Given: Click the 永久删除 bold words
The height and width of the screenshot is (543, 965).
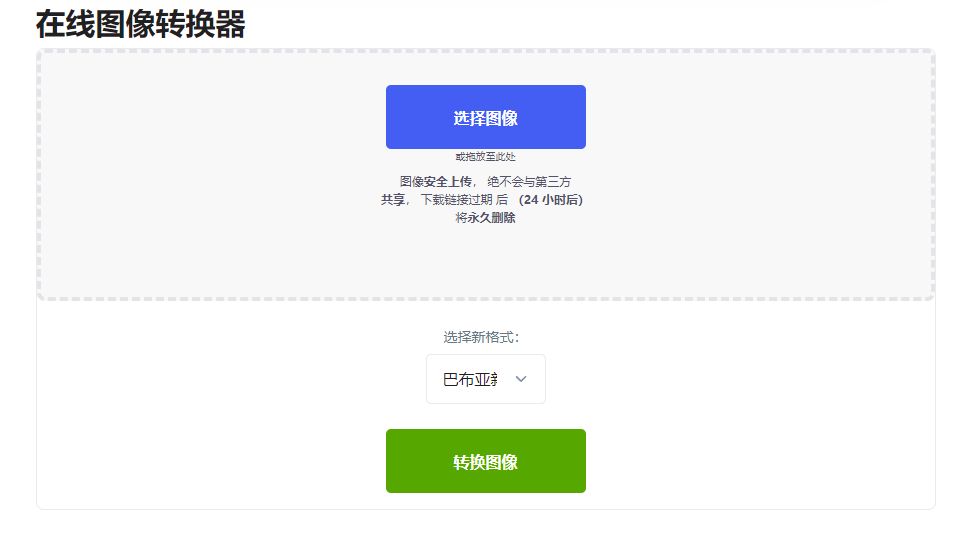Looking at the screenshot, I should [492, 218].
